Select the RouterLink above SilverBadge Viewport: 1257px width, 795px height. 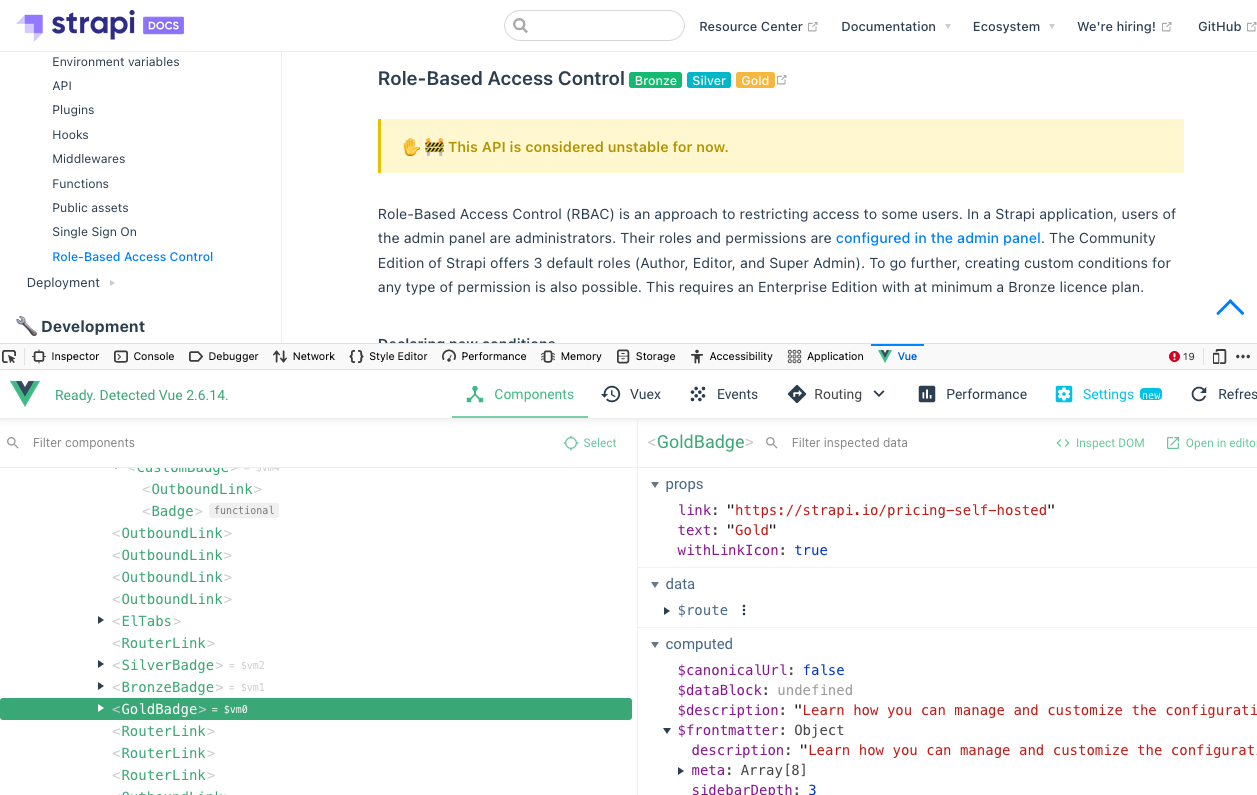coord(163,643)
